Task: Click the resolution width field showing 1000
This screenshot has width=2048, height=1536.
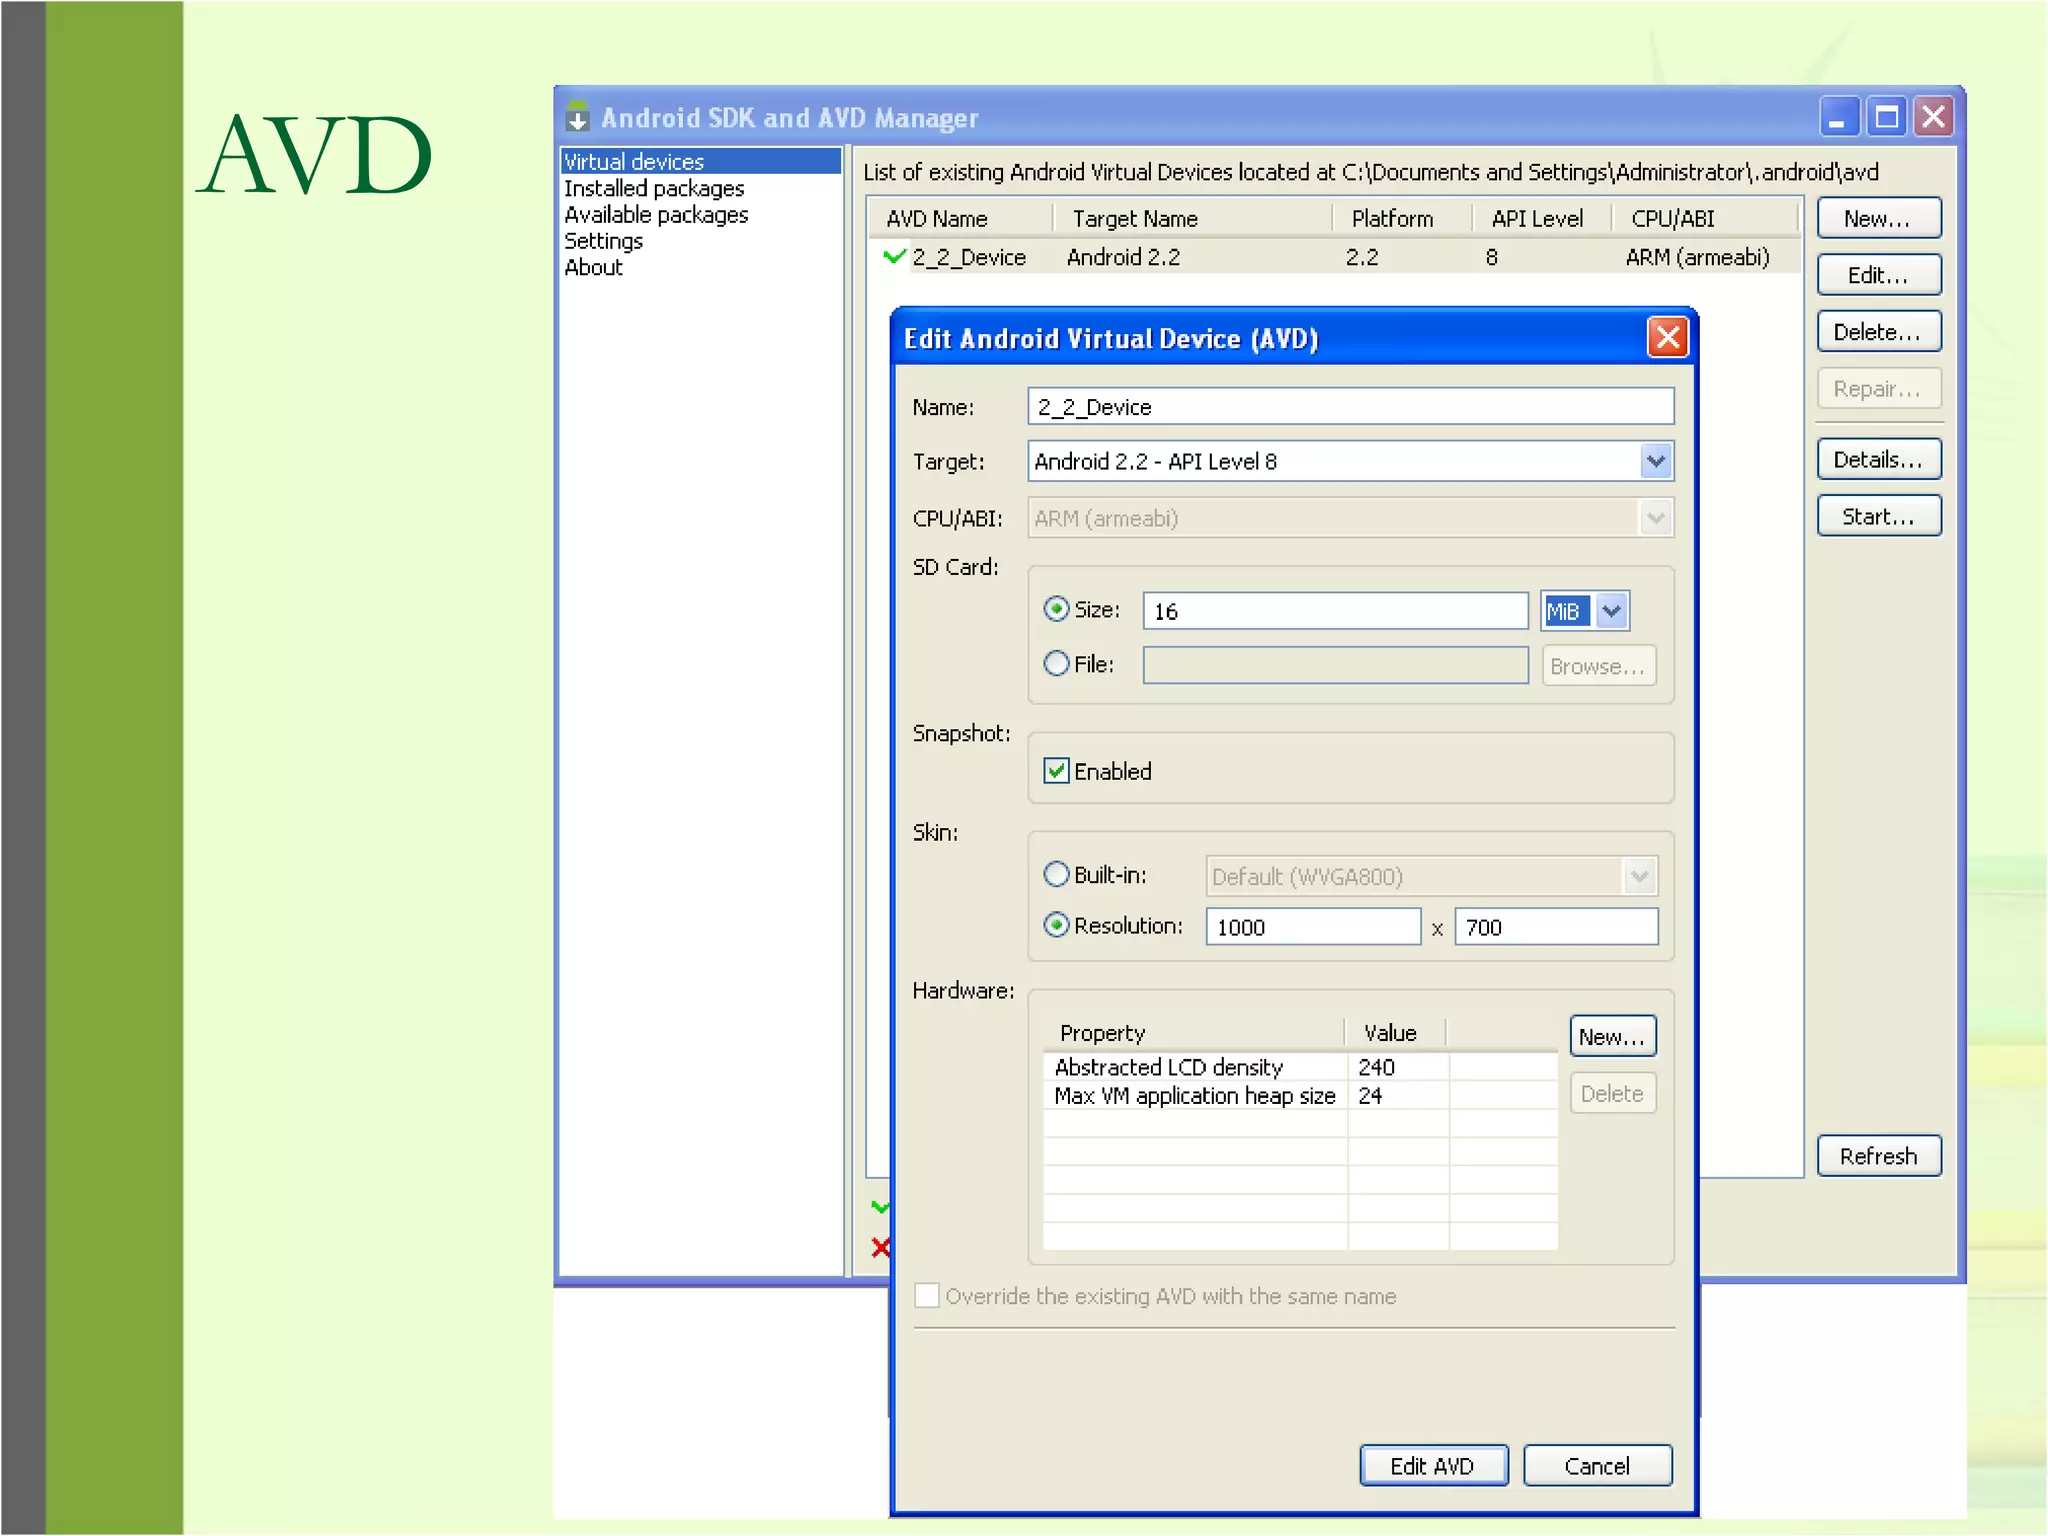Action: click(x=1313, y=926)
